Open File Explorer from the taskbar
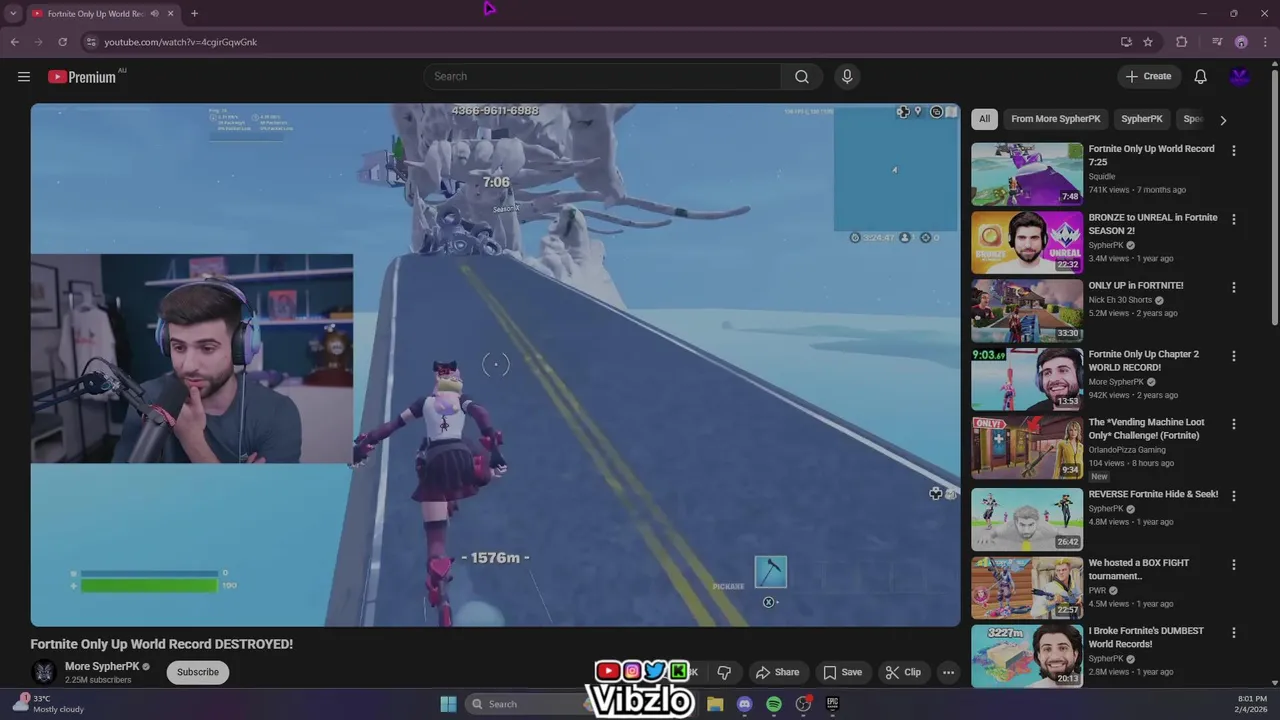1280x720 pixels. (715, 704)
